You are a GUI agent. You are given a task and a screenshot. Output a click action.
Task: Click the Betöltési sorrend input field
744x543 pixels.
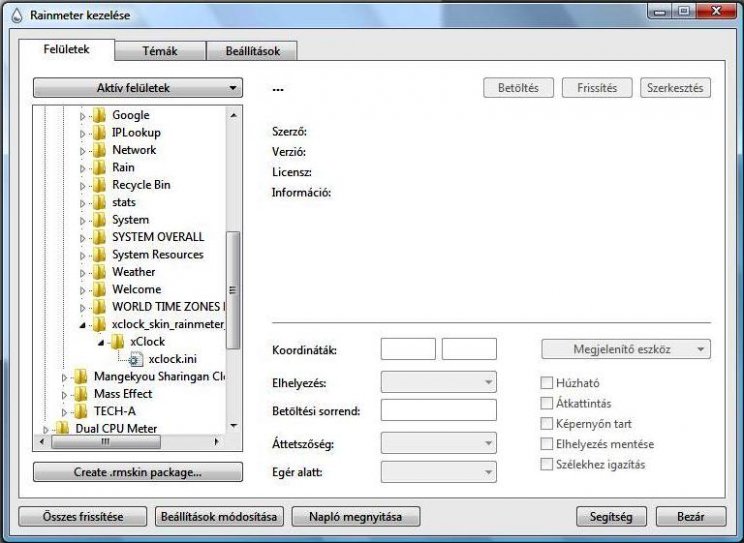[x=438, y=410]
